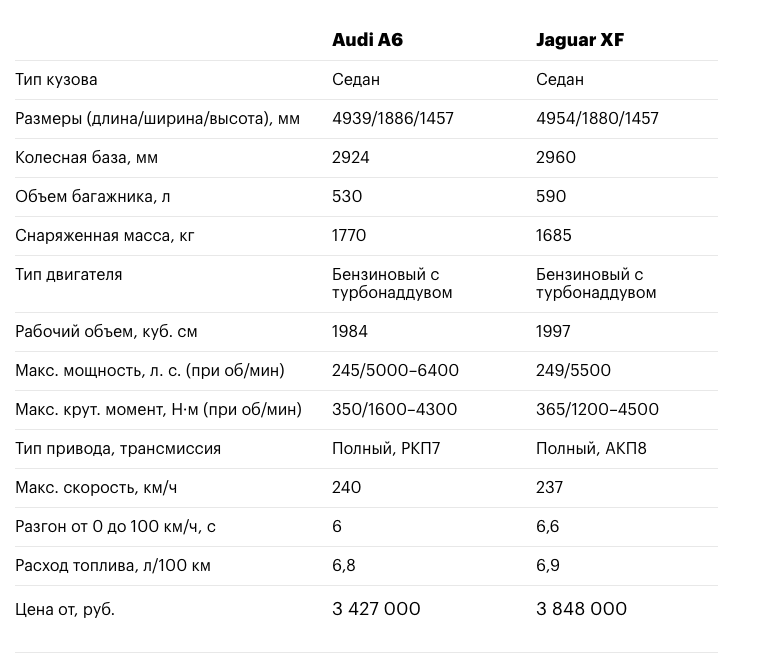This screenshot has height=665, width=760.
Task: Click the Jaguar fuel consumption value 6,9
Action: tap(548, 566)
